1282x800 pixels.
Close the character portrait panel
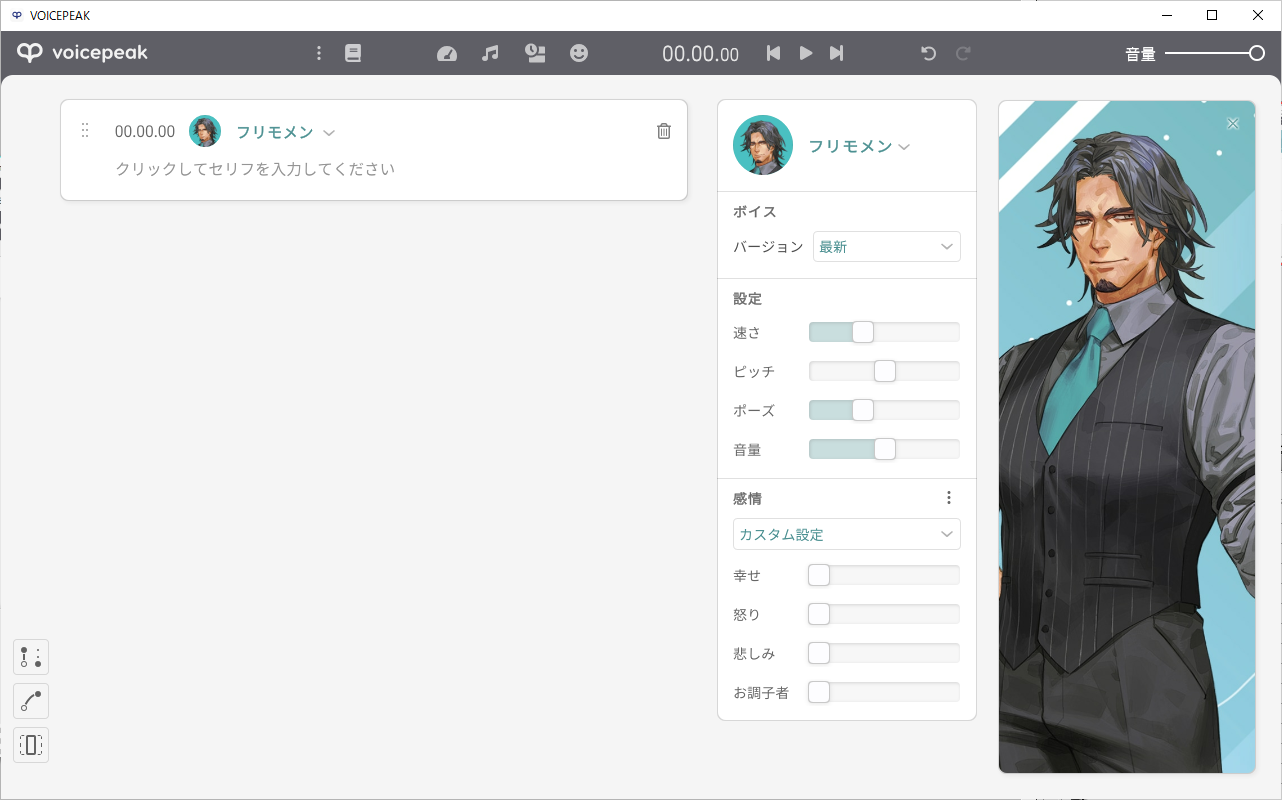point(1233,123)
